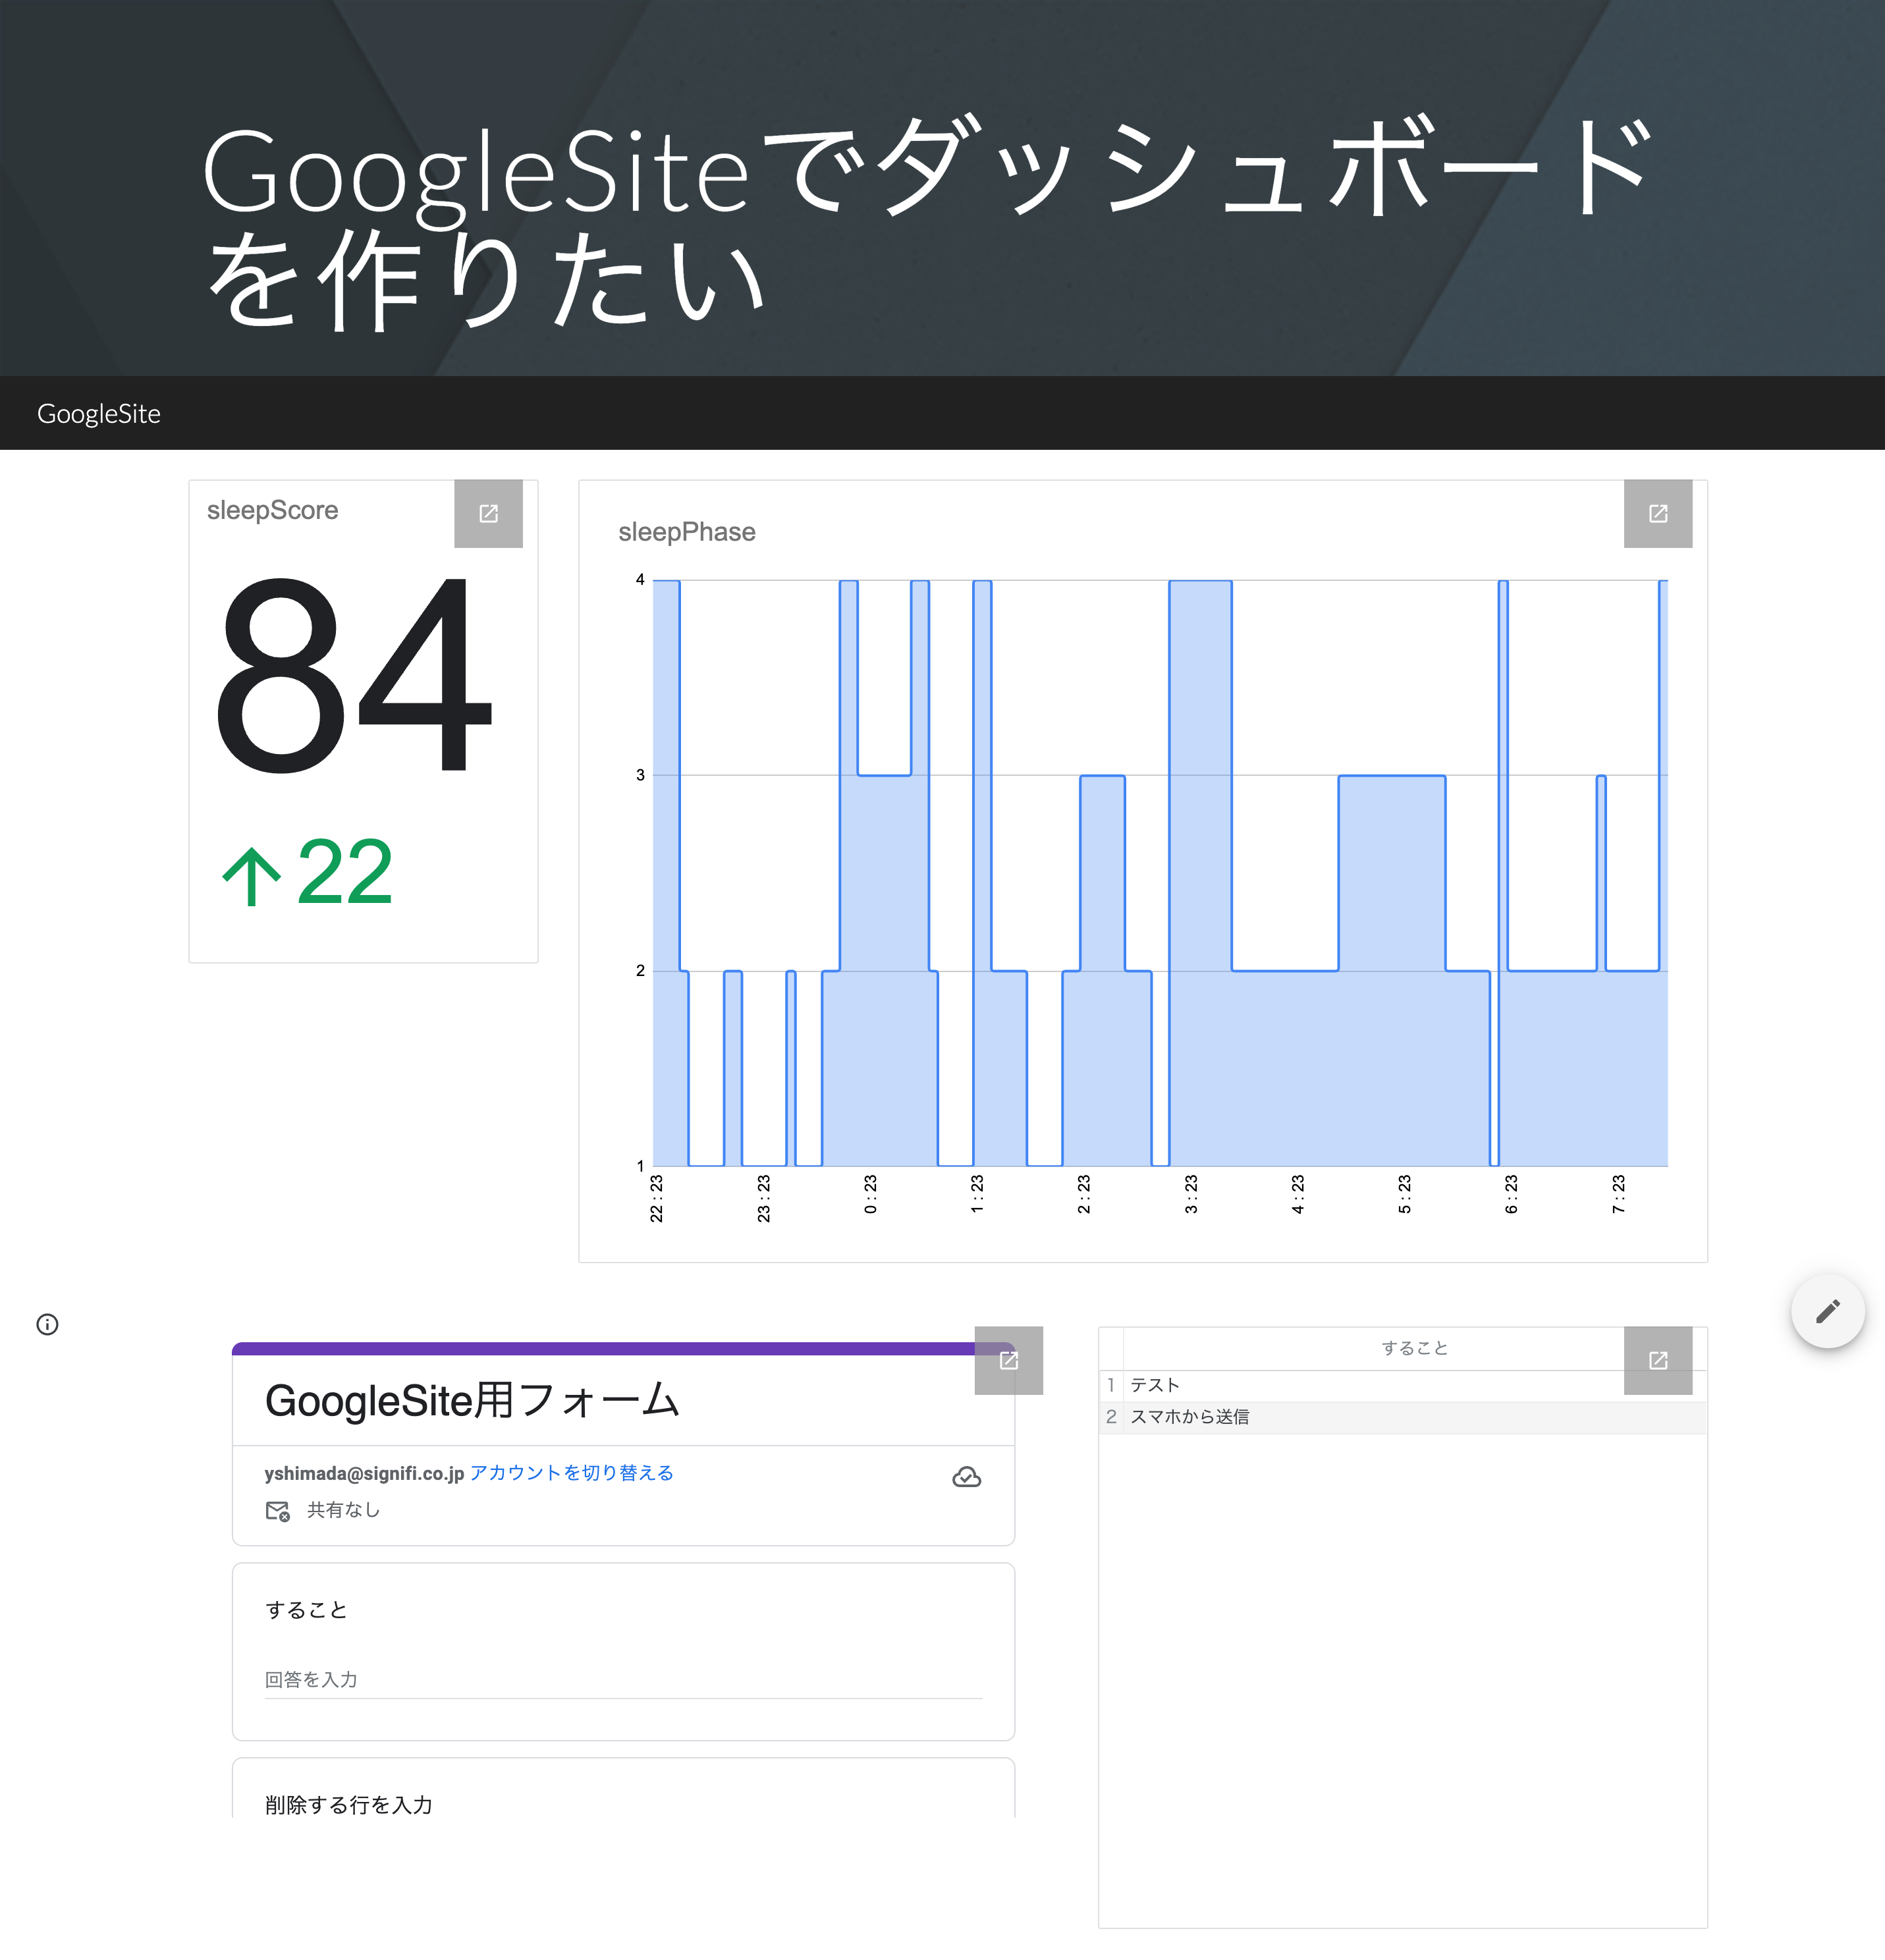The width and height of the screenshot is (1885, 1960).
Task: Click アカウントを切り替える link
Action: point(571,1472)
